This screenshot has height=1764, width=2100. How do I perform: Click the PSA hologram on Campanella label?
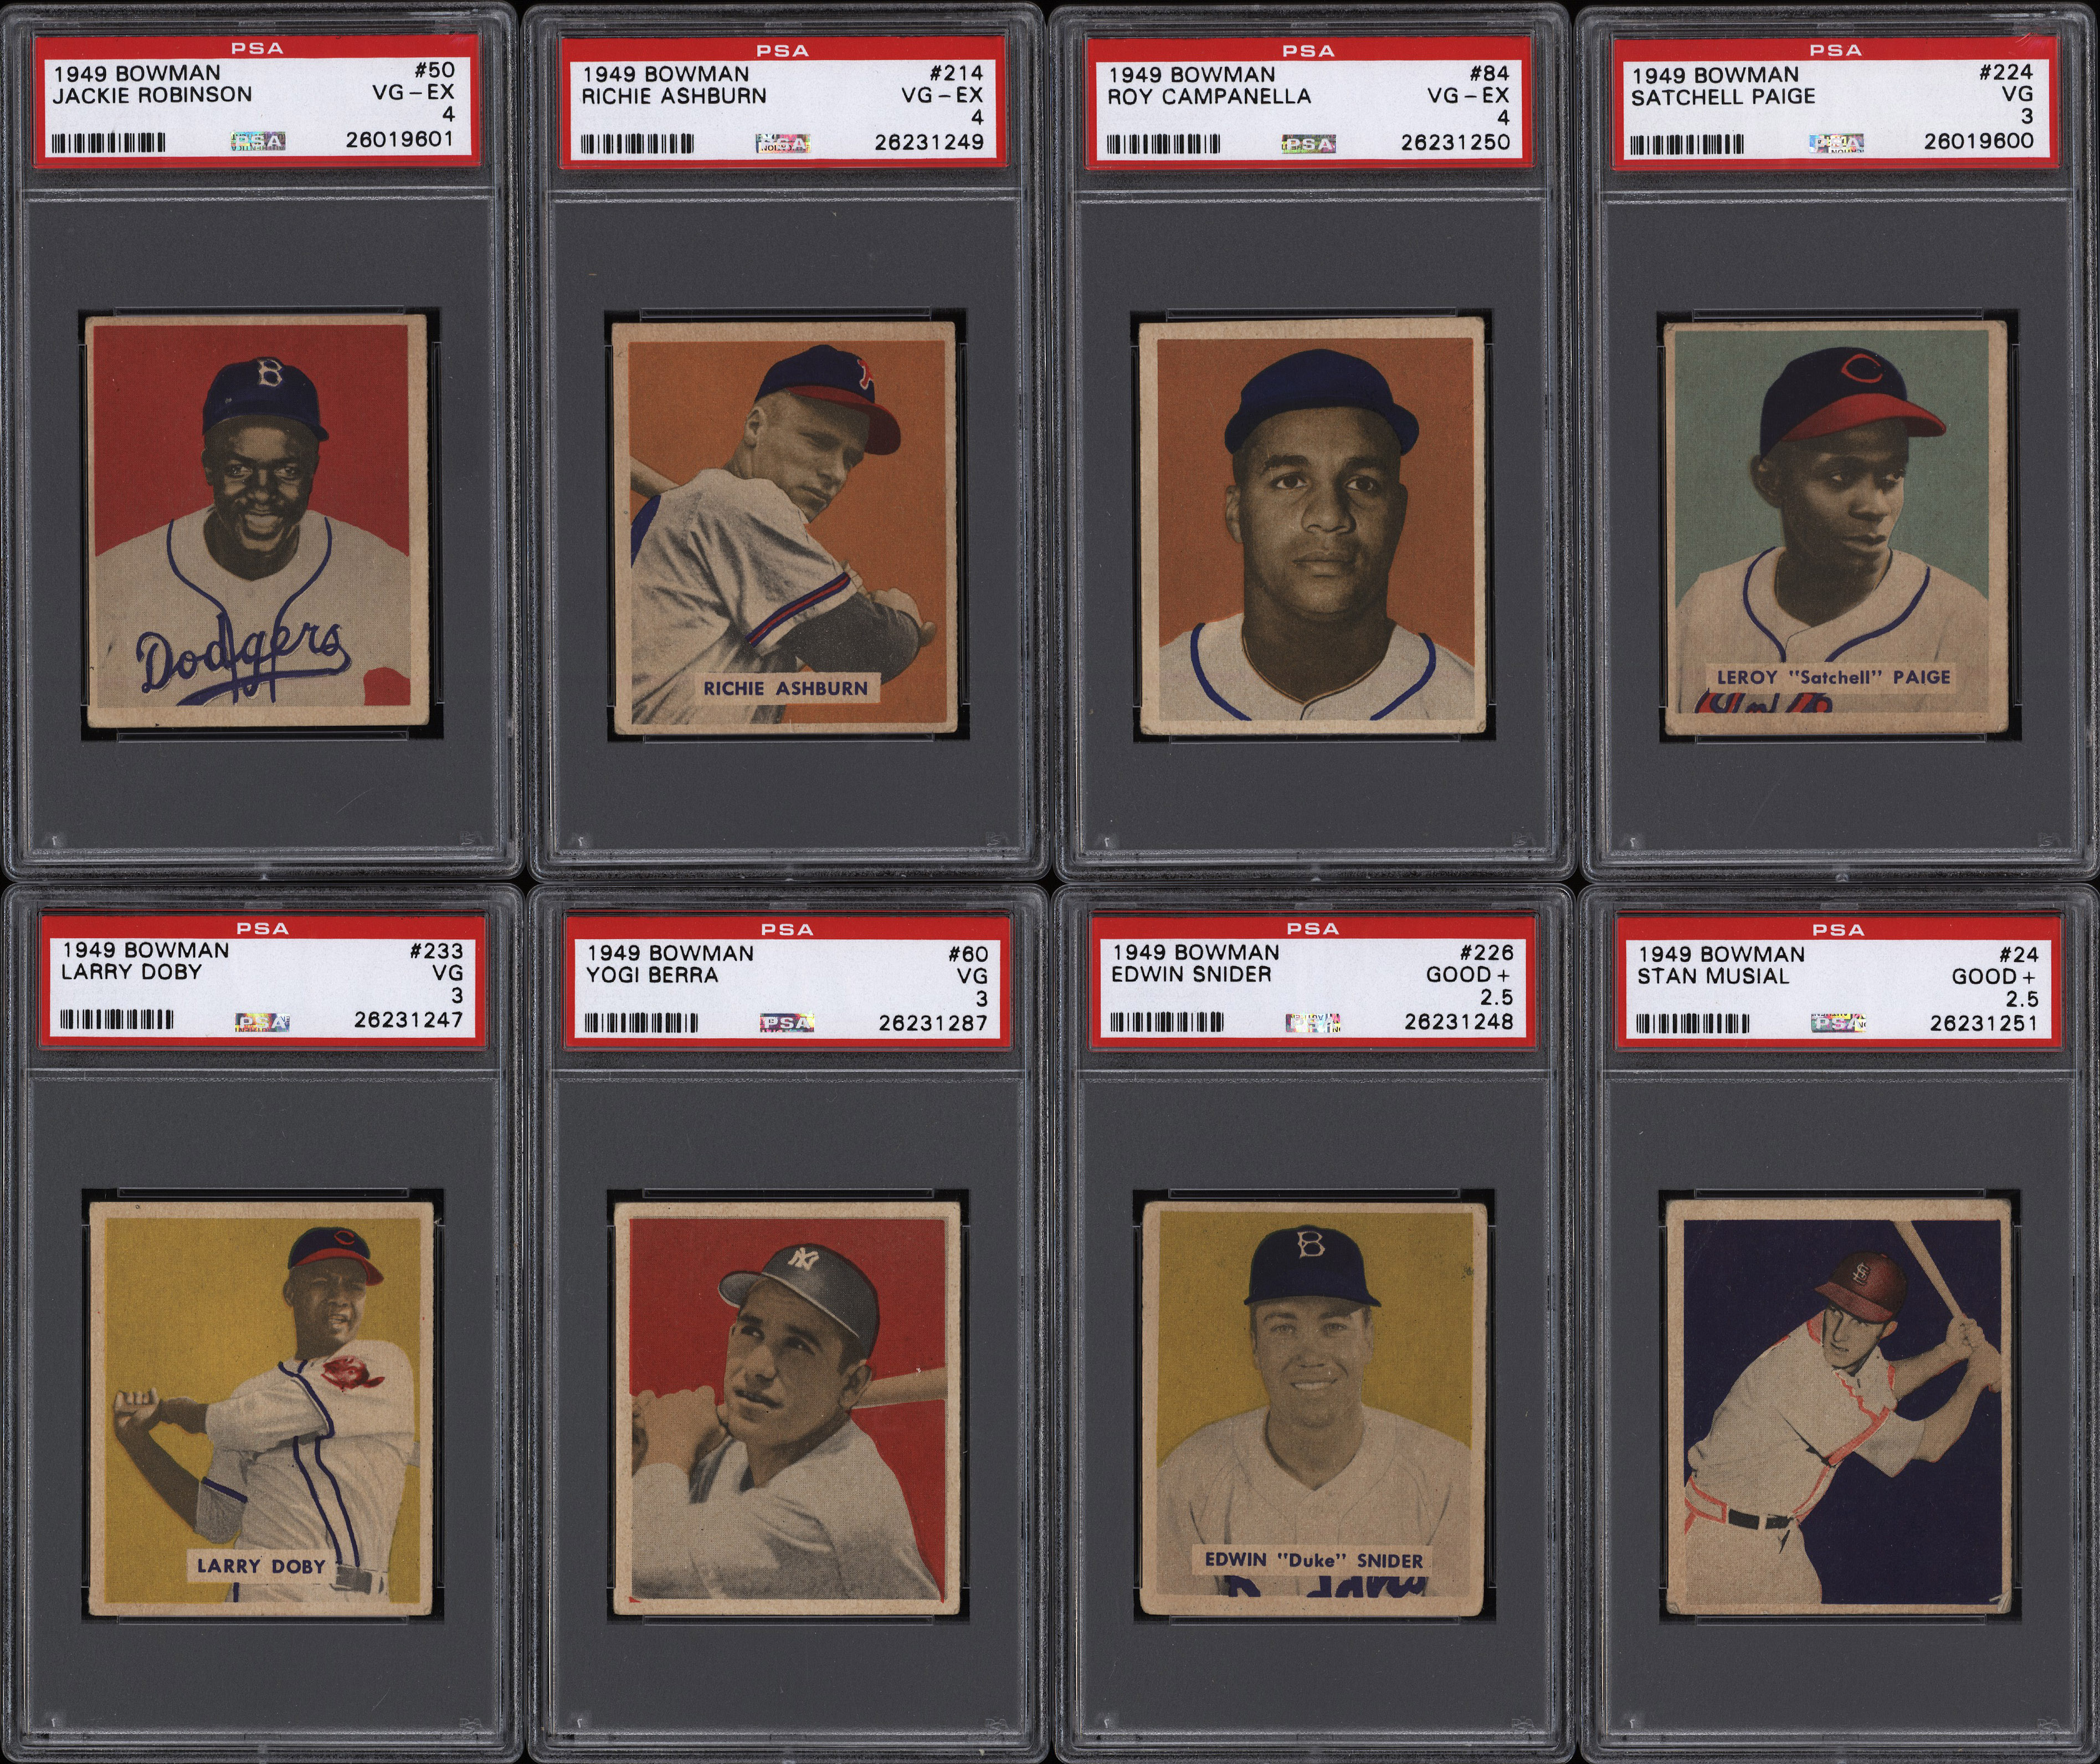point(1309,144)
